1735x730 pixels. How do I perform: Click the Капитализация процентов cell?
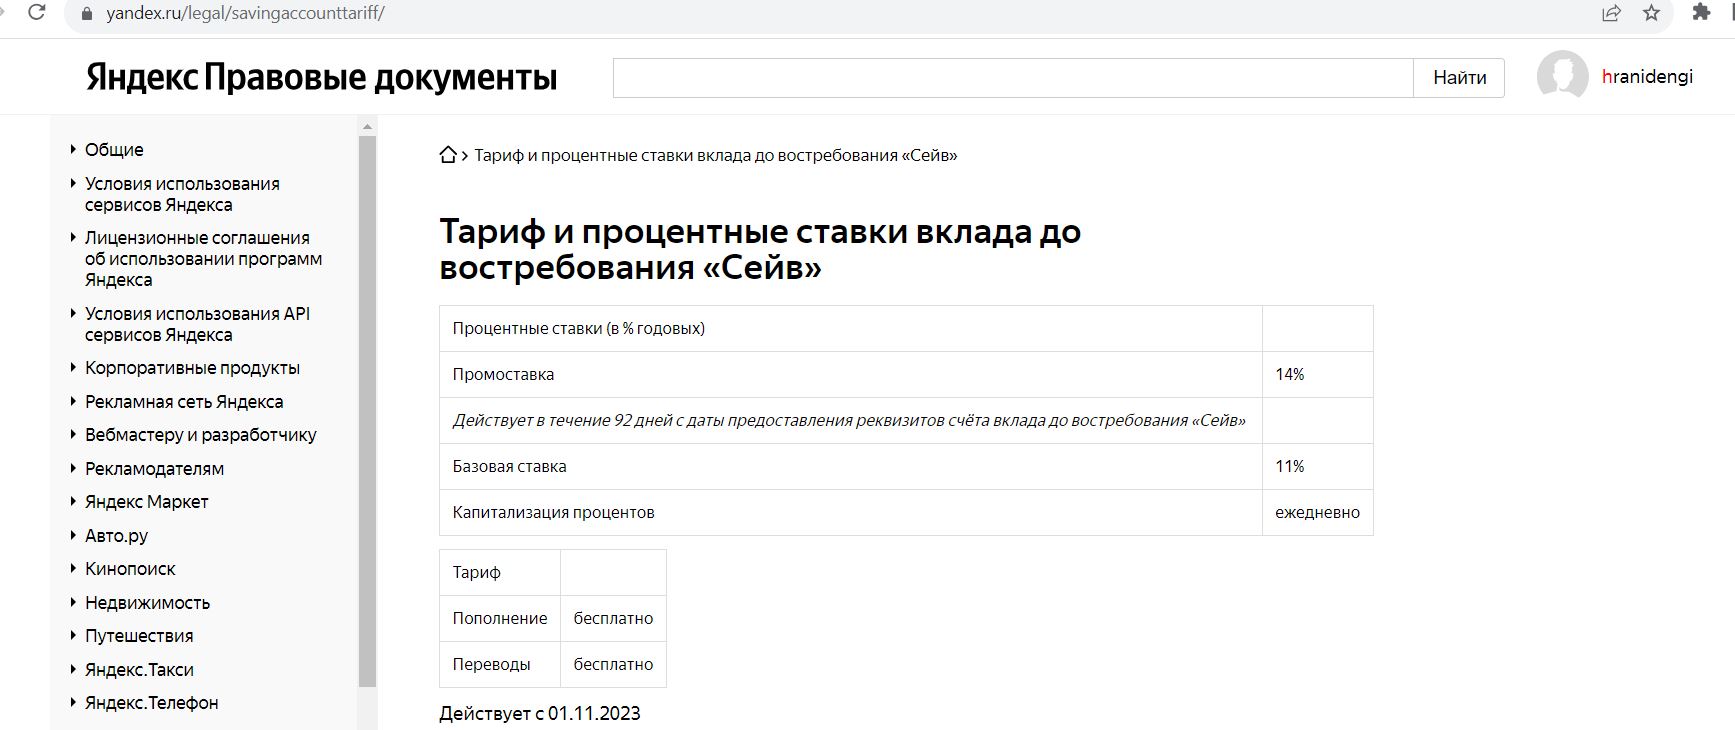tap(851, 512)
